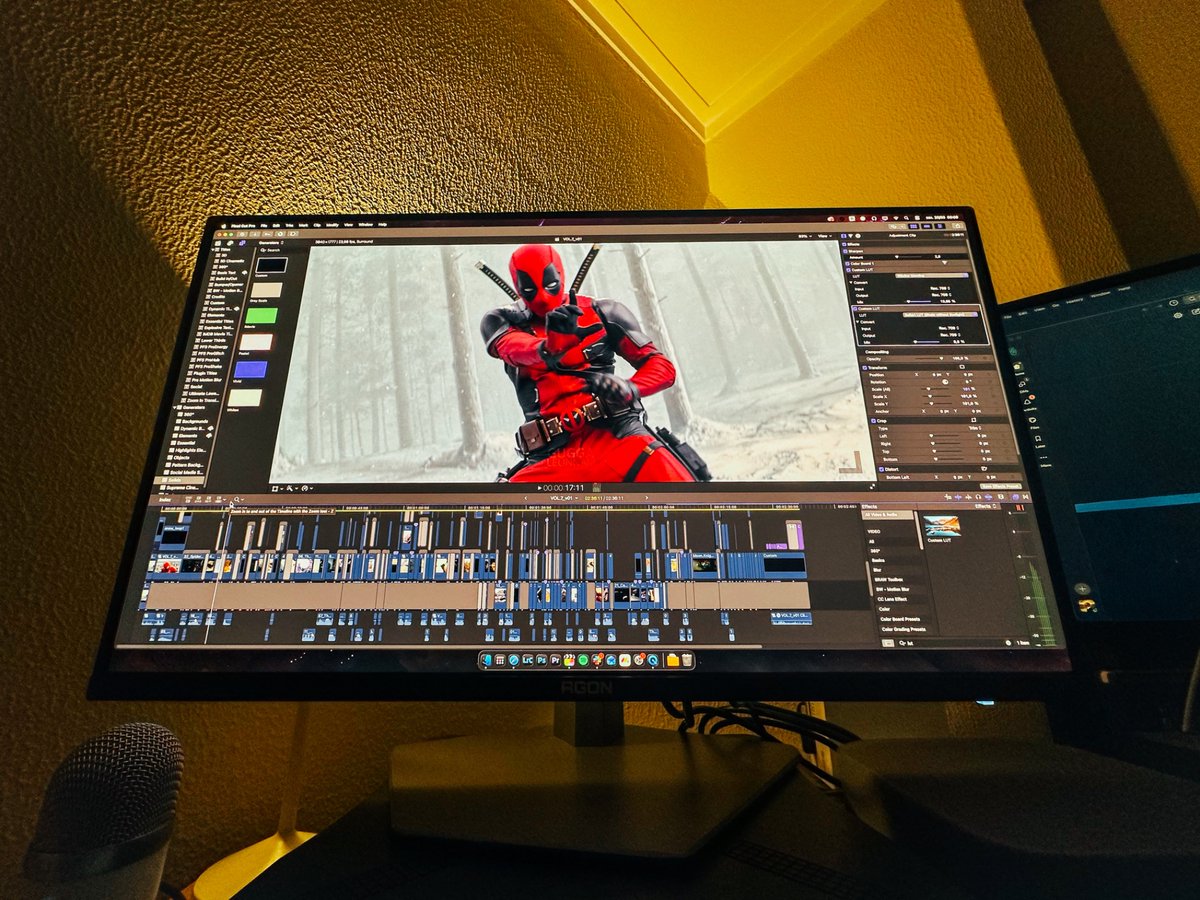Open the Transform tool dropdown under viewer
The width and height of the screenshot is (1200, 900).
[x=276, y=488]
